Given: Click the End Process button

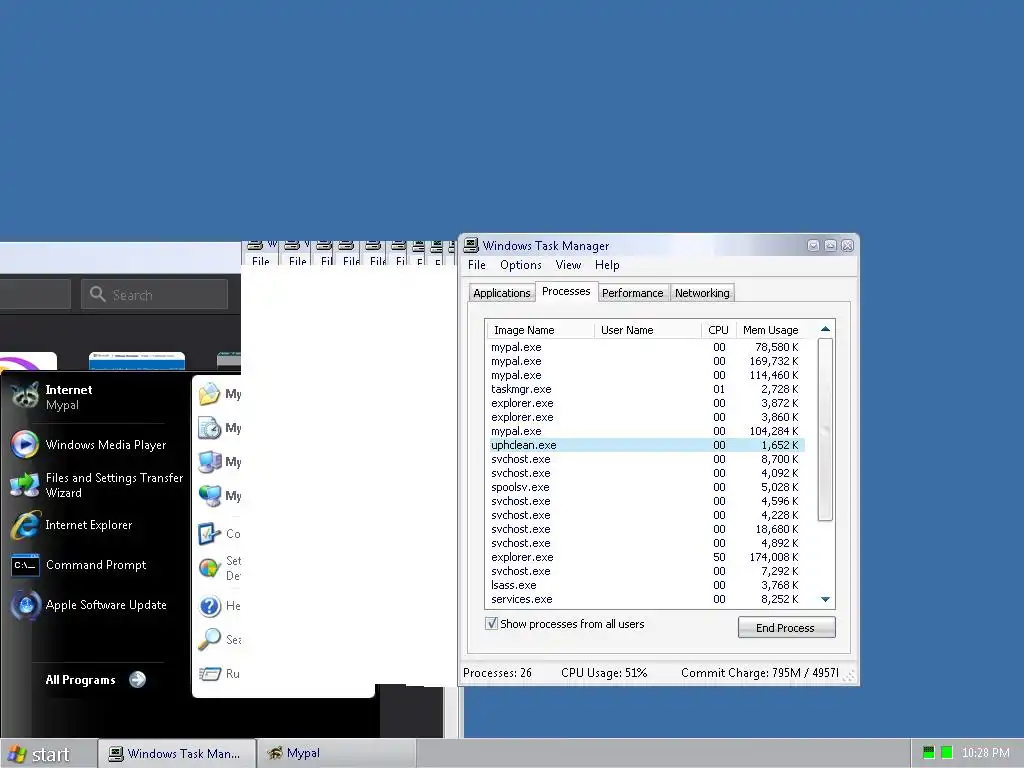Looking at the screenshot, I should (786, 628).
